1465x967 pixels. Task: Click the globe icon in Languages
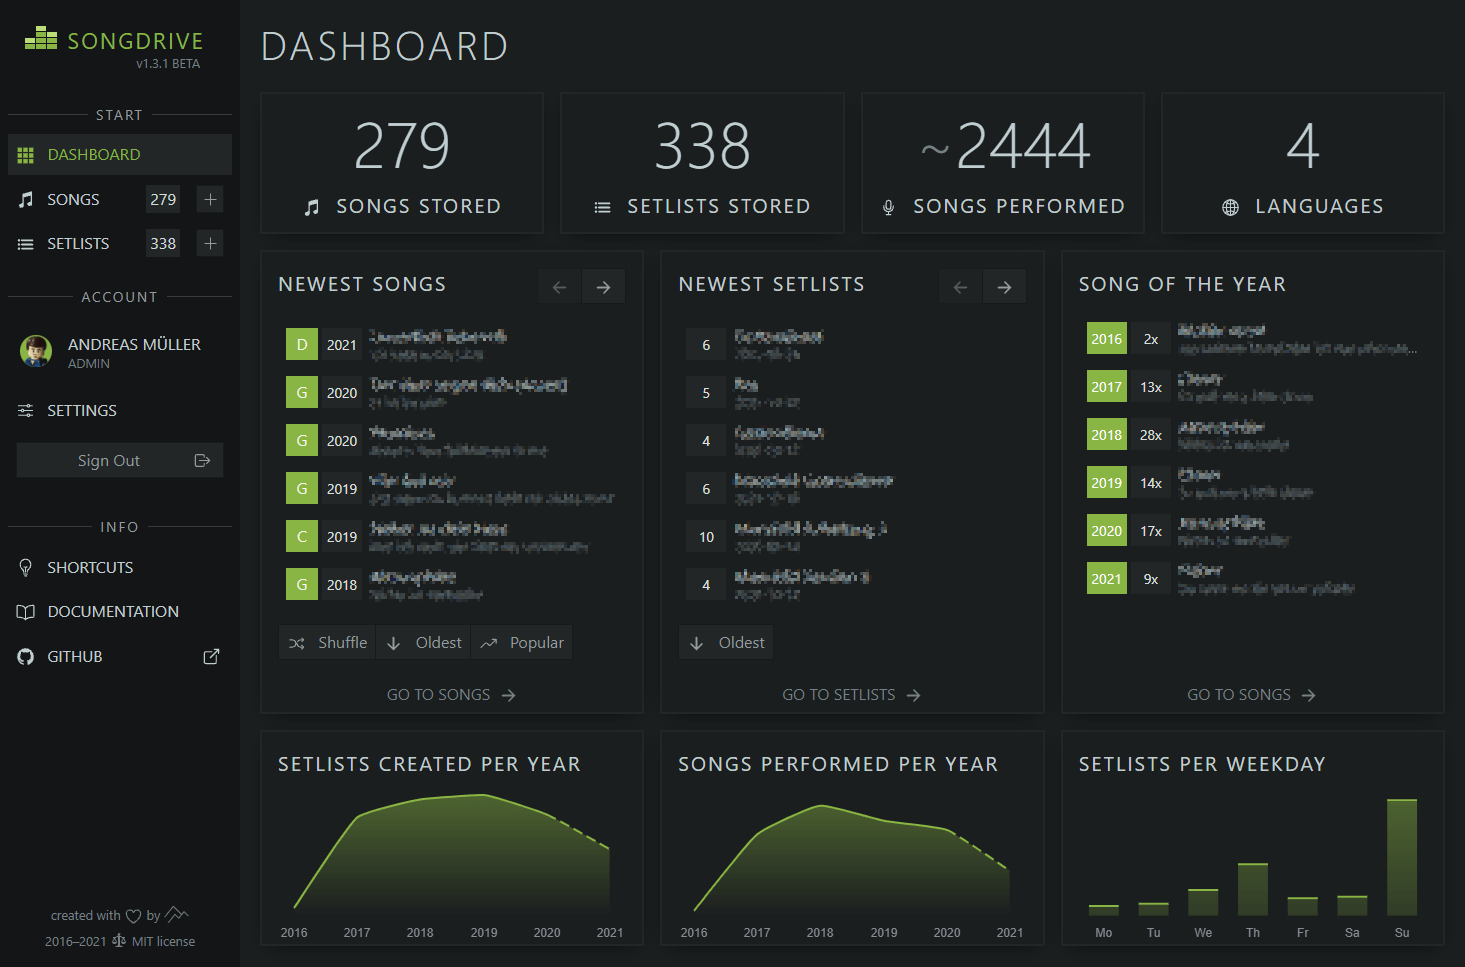(1230, 207)
